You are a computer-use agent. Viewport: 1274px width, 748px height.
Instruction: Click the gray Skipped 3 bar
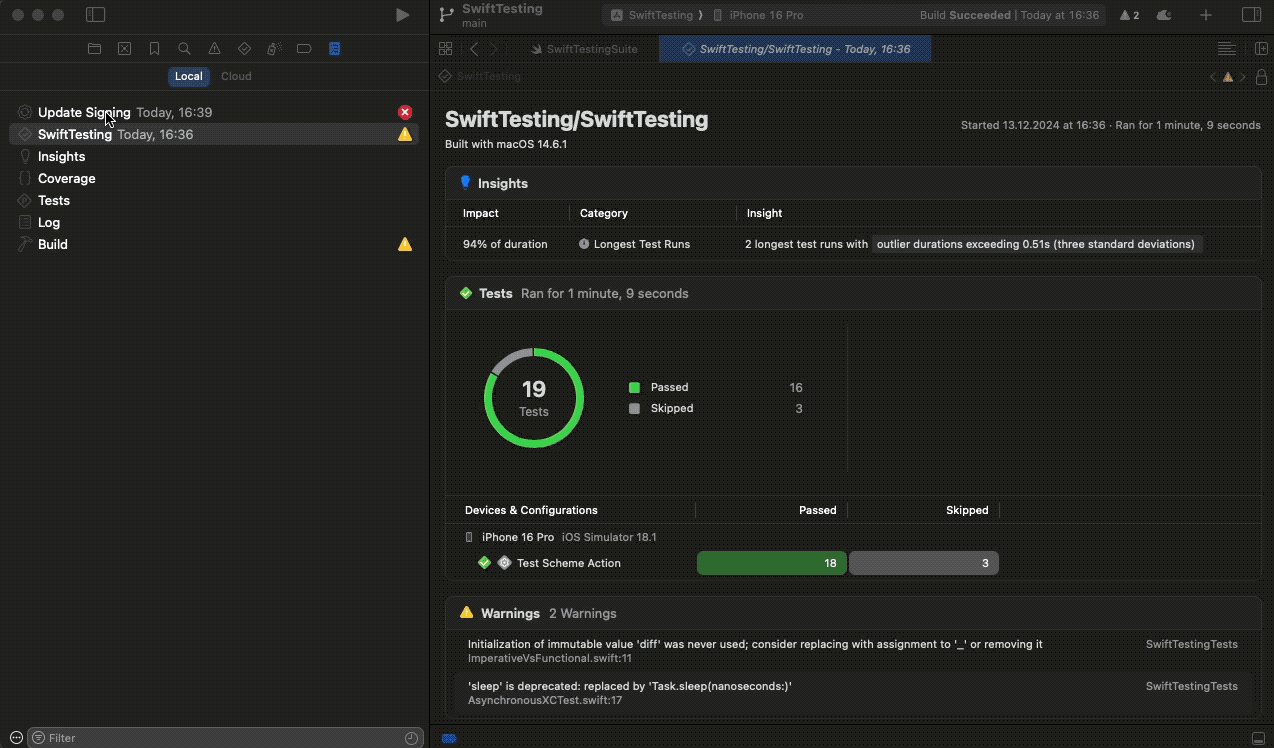coord(924,563)
